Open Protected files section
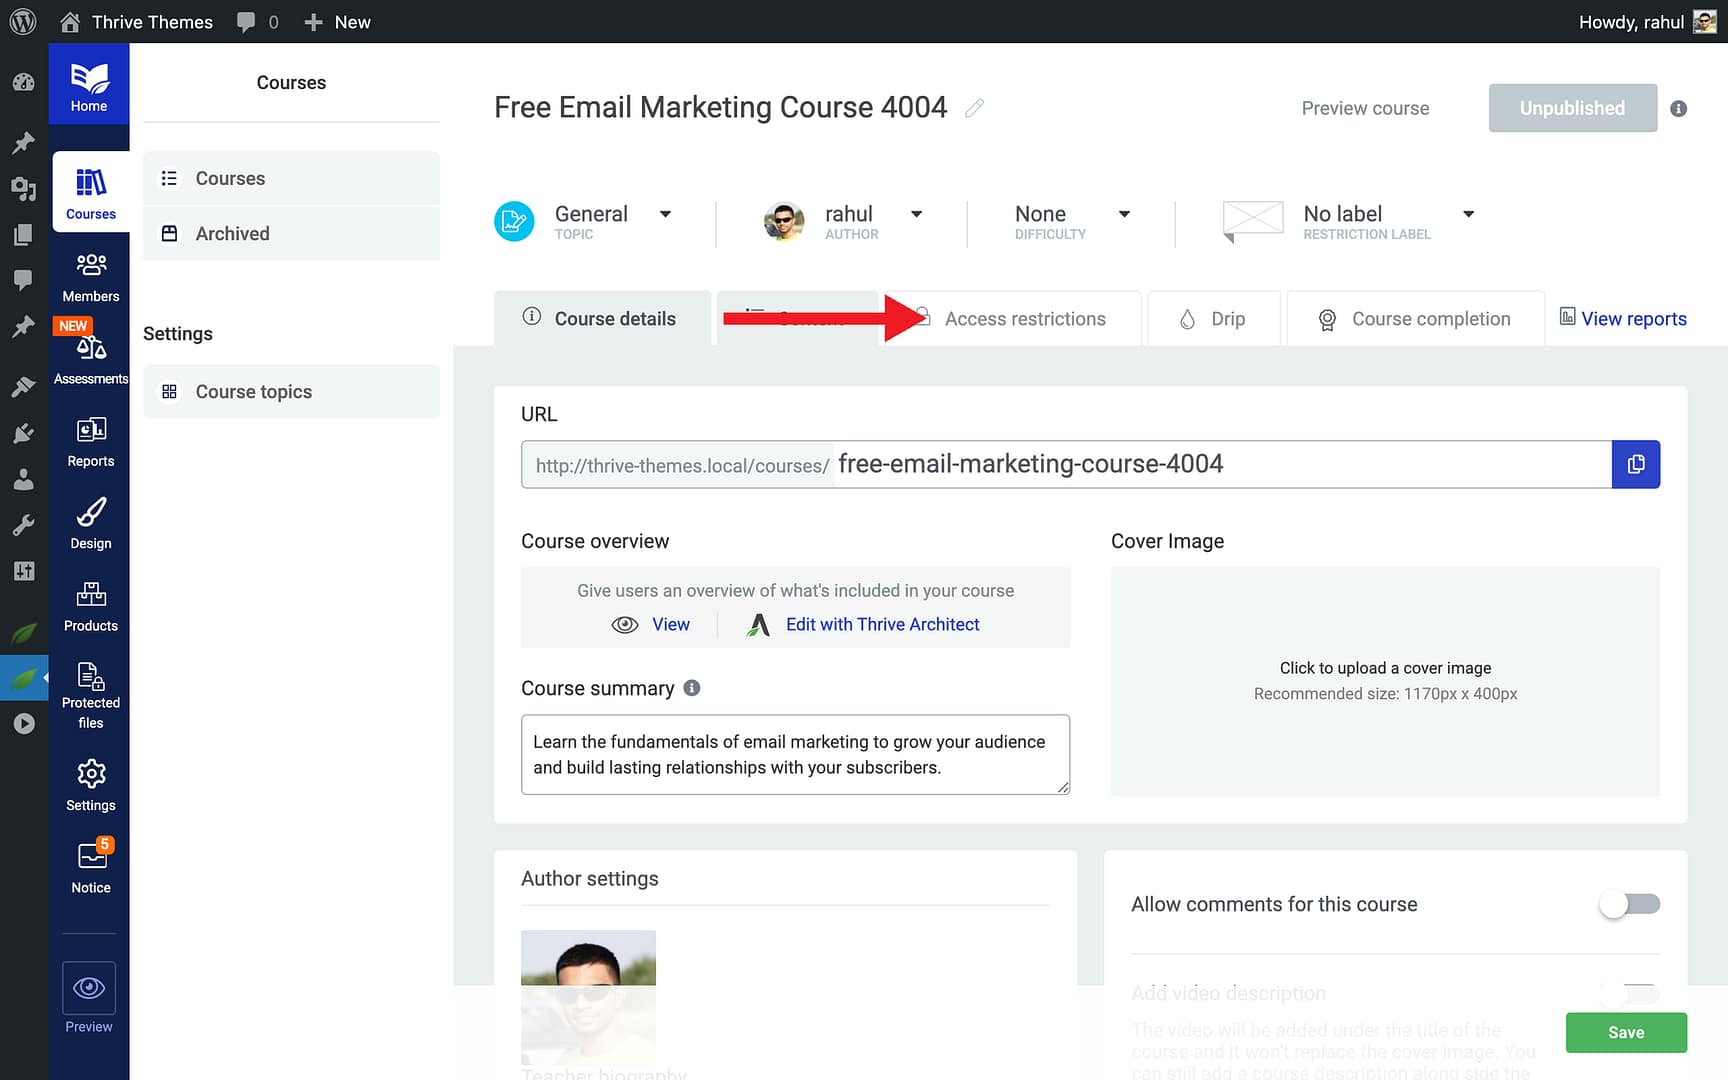 point(90,695)
